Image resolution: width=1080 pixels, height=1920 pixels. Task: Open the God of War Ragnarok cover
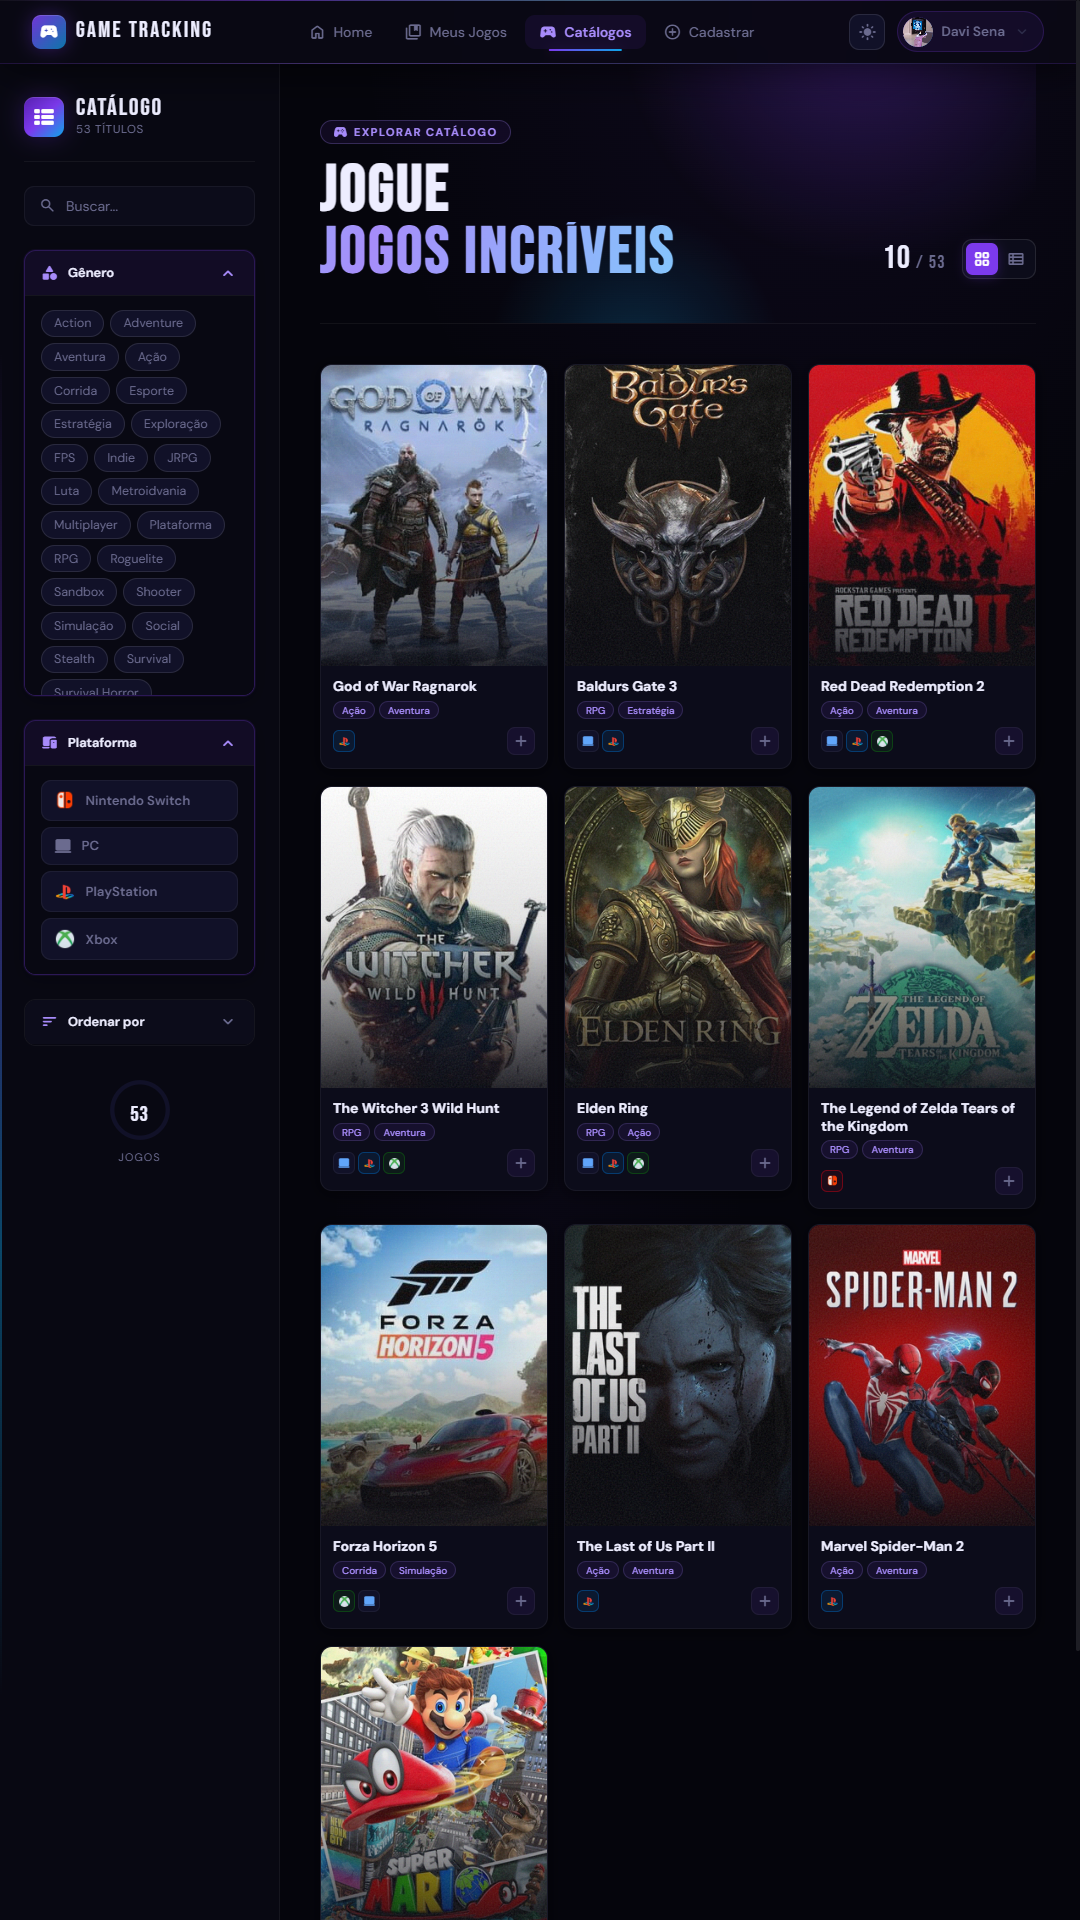[x=434, y=515]
